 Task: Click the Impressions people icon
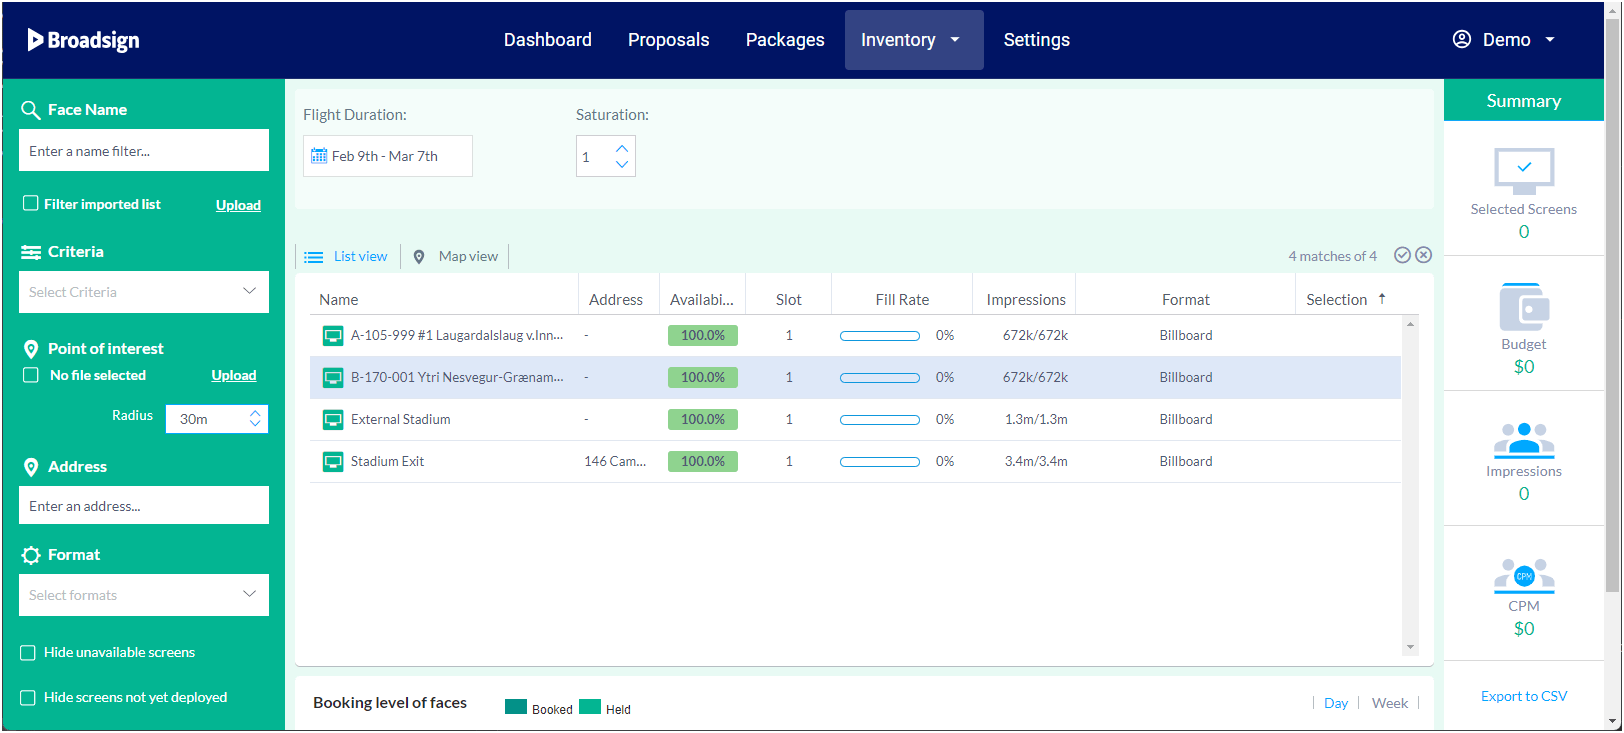(1524, 440)
